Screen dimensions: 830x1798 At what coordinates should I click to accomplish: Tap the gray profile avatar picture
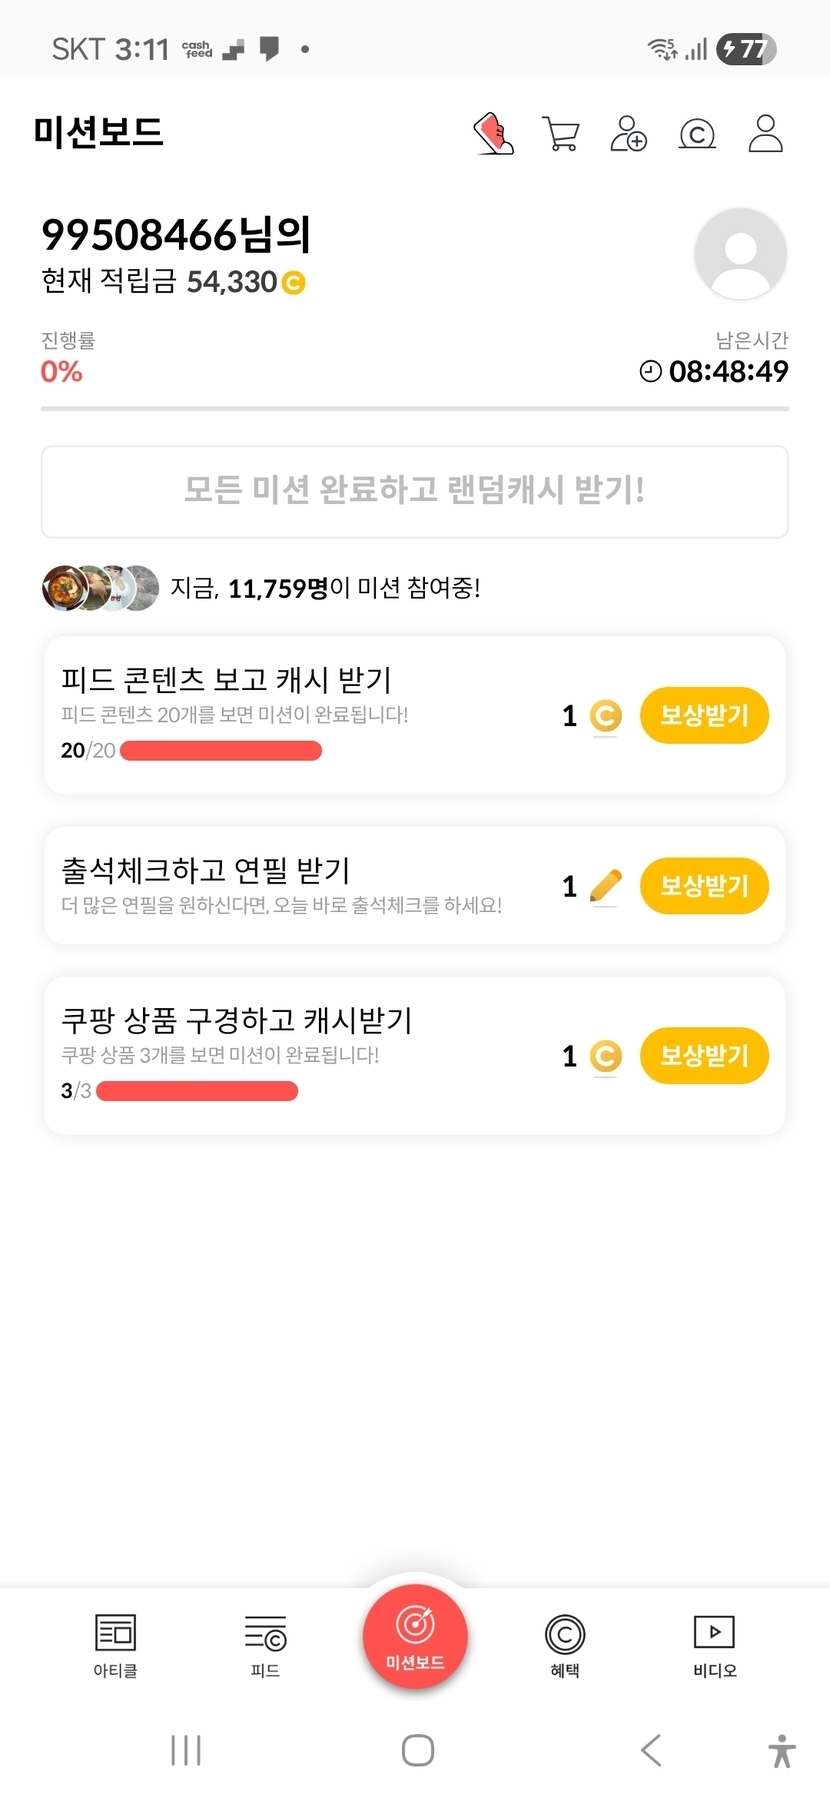coord(740,254)
